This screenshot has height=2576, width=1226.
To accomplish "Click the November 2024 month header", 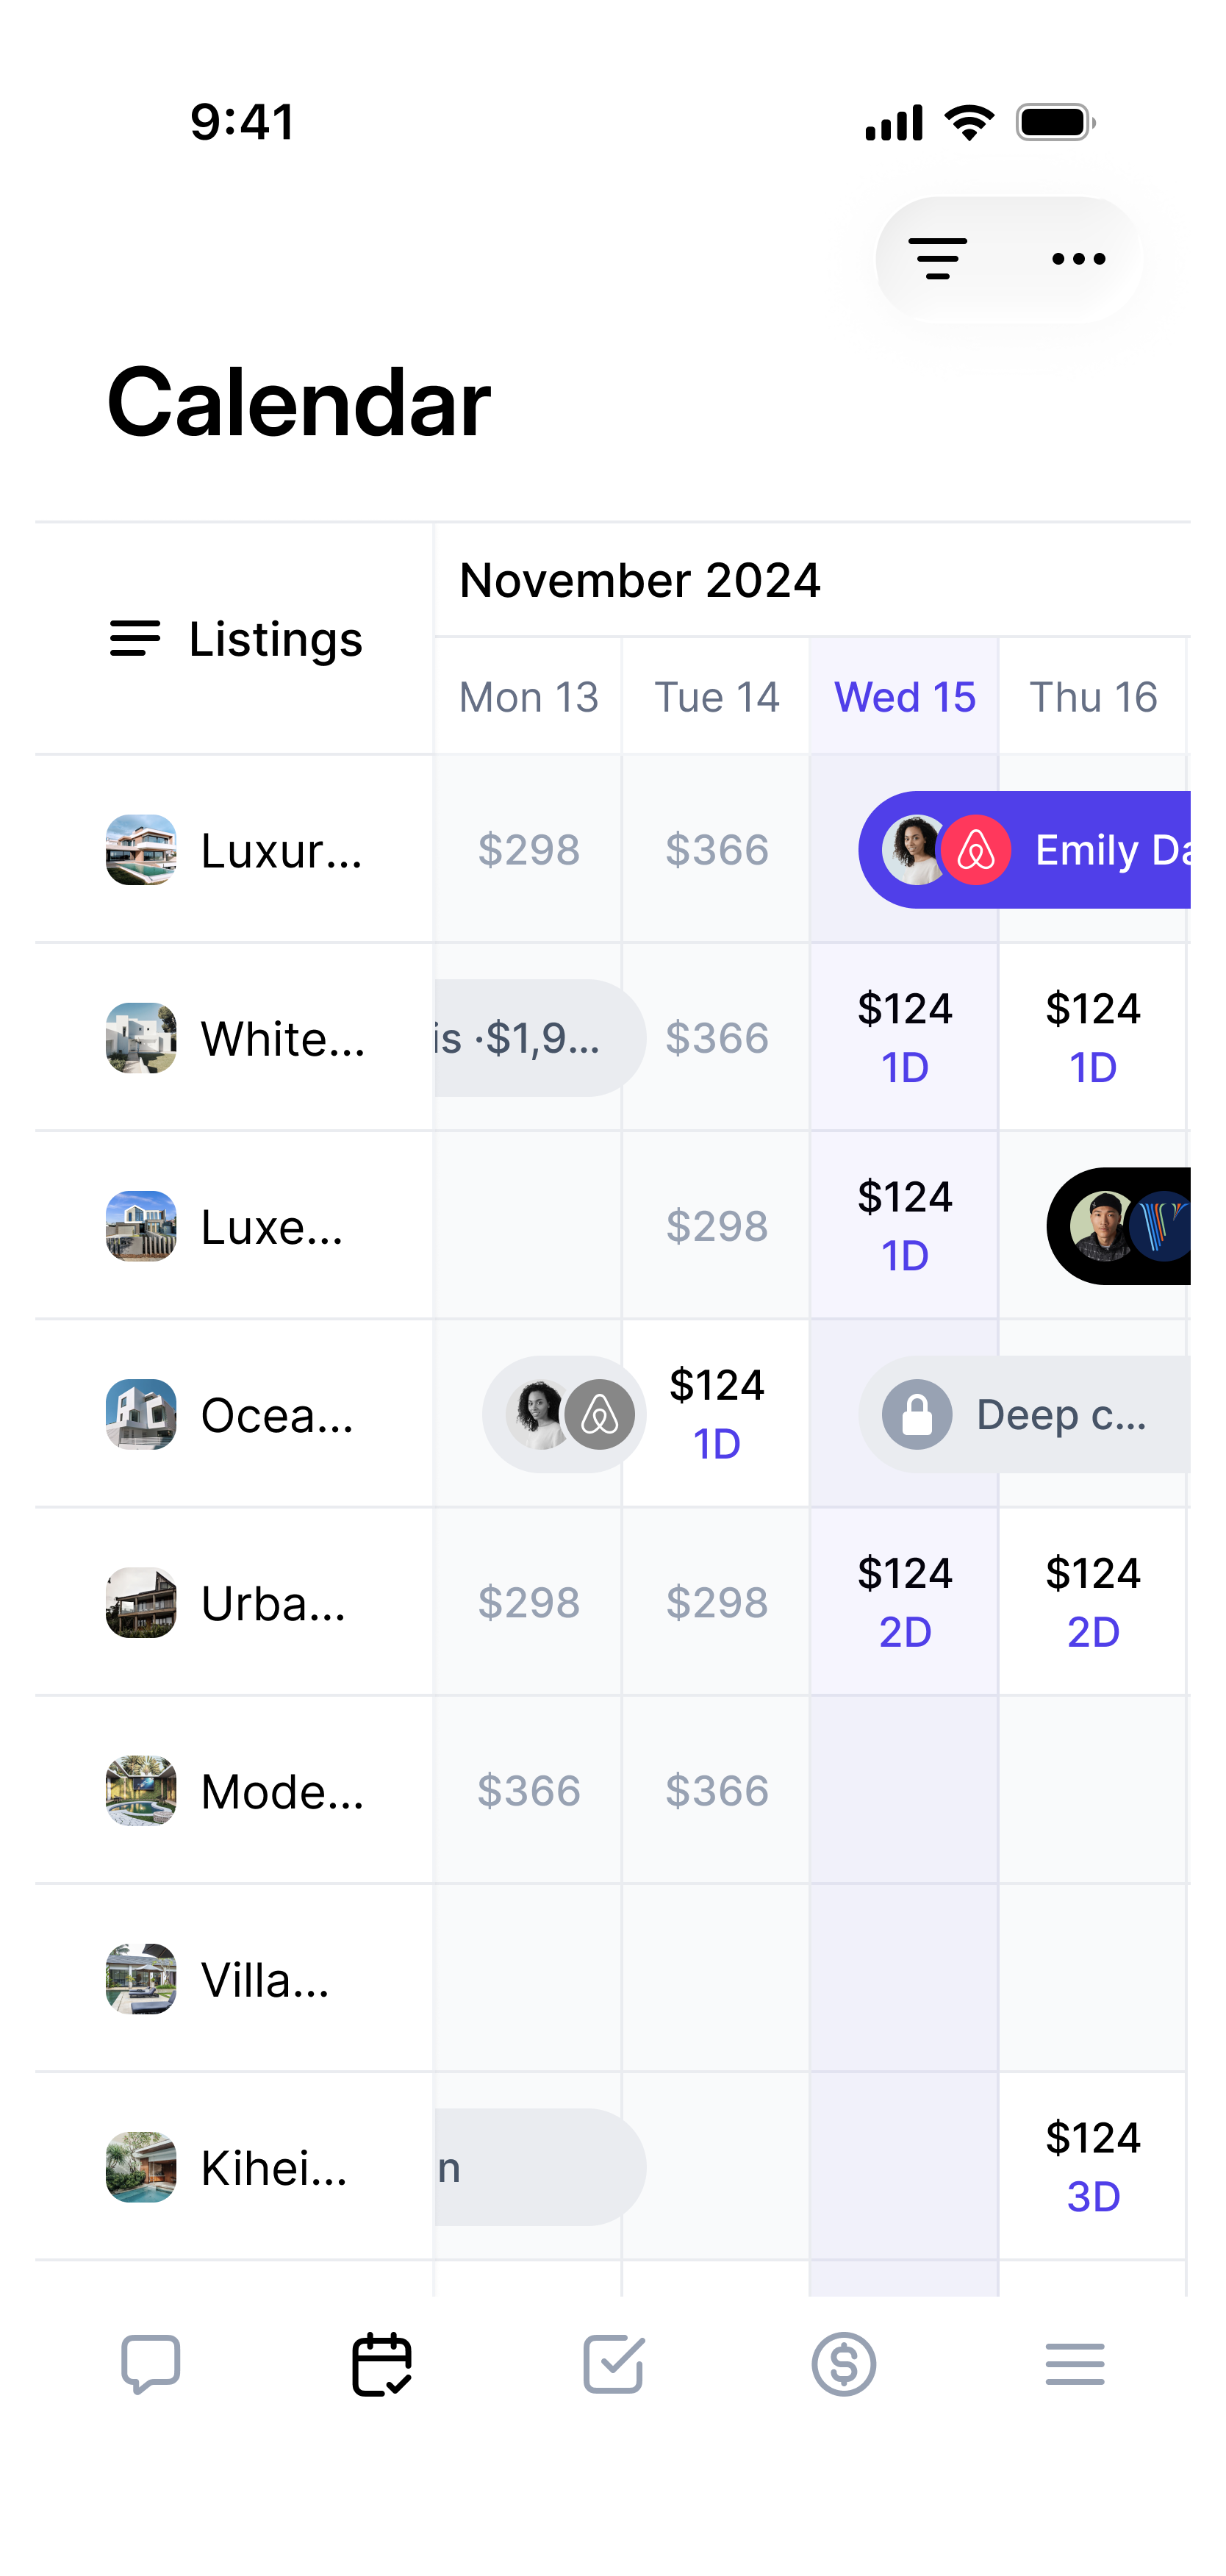I will click(x=640, y=580).
